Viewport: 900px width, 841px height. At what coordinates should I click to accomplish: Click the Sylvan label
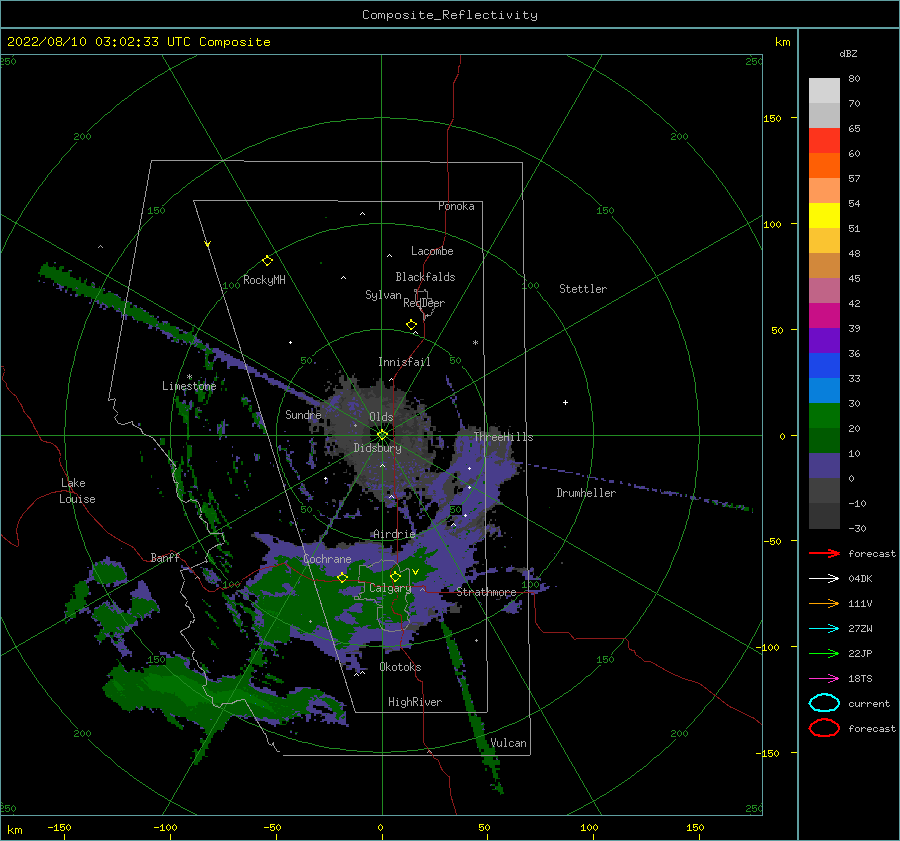[383, 295]
